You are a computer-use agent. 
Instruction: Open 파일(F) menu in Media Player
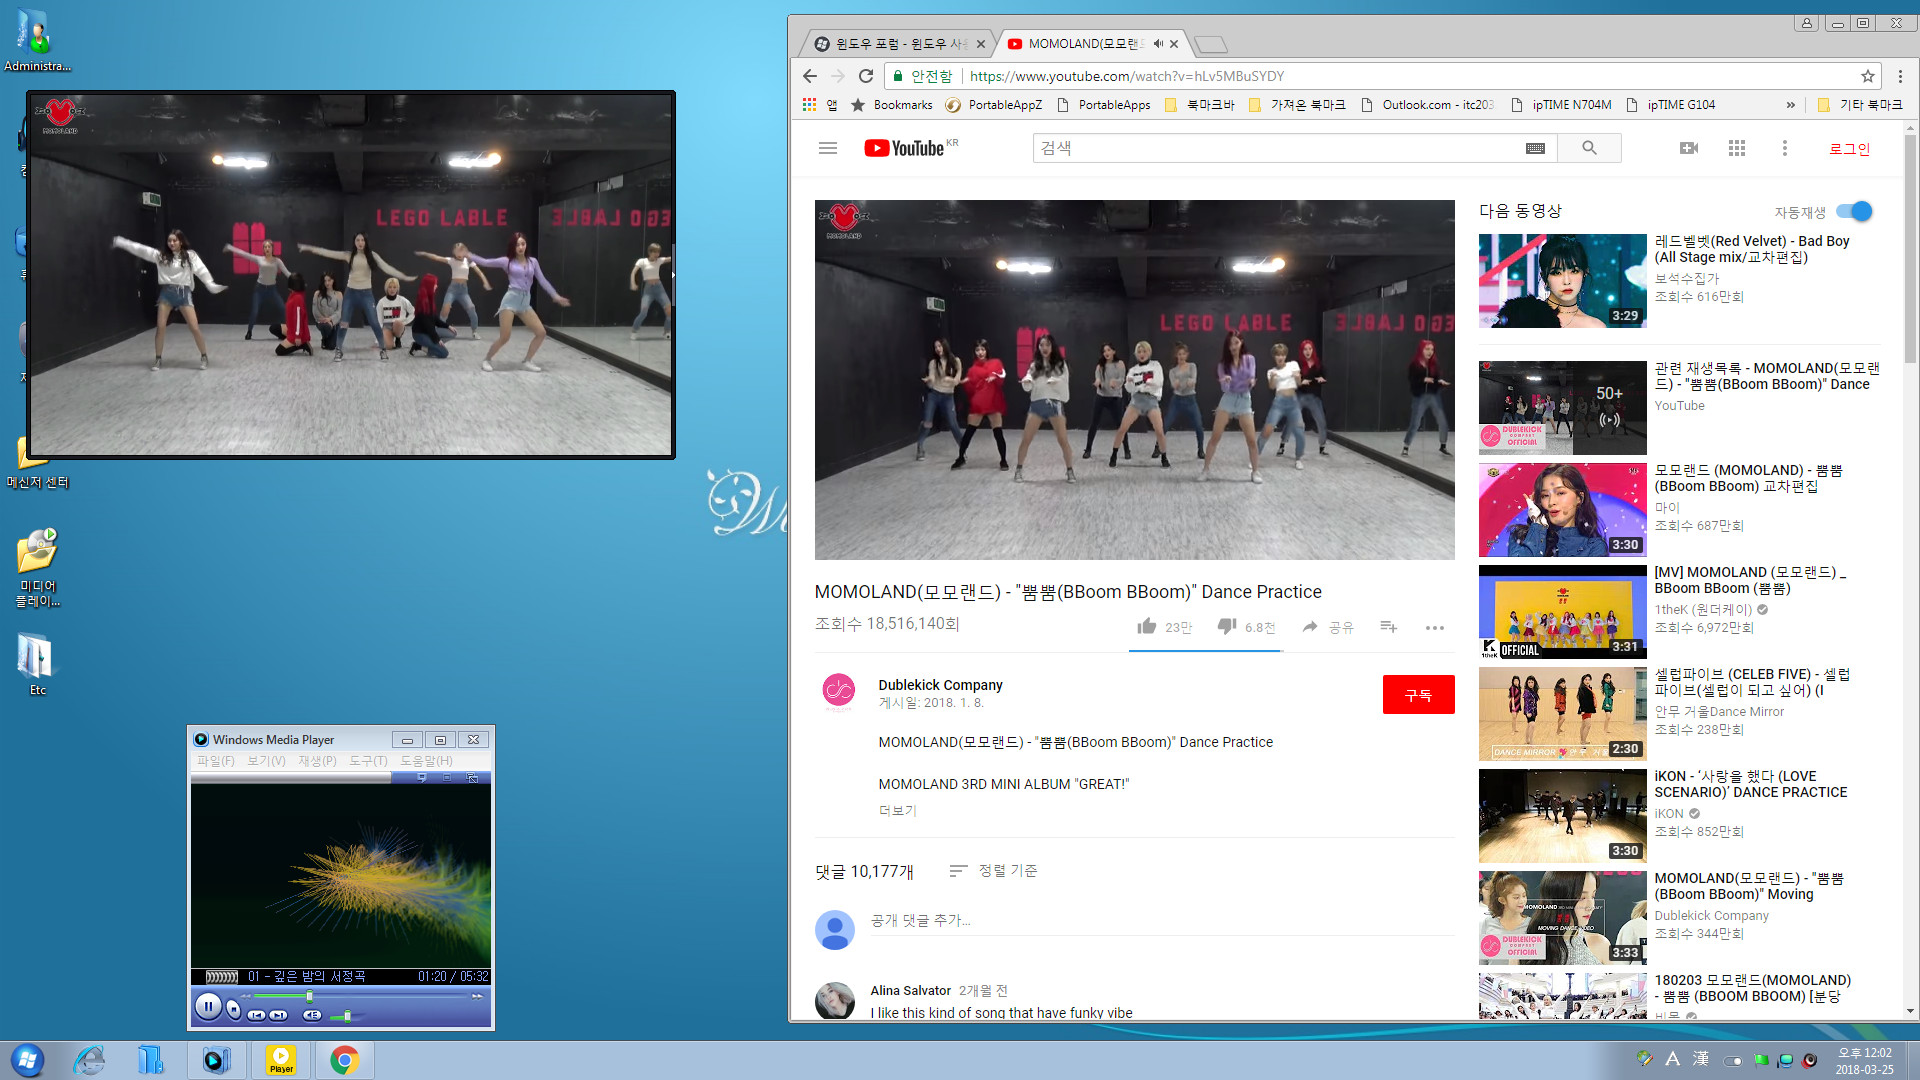click(215, 761)
